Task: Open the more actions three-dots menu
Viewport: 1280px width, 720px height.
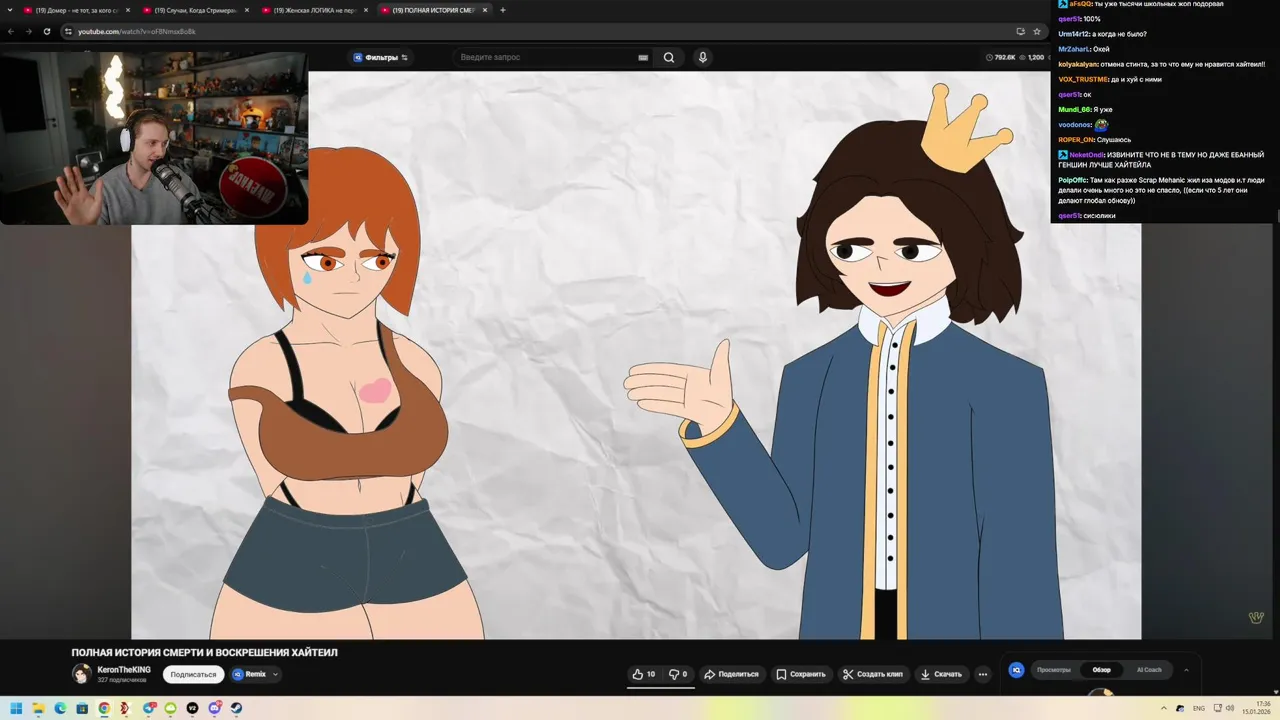Action: (x=983, y=674)
